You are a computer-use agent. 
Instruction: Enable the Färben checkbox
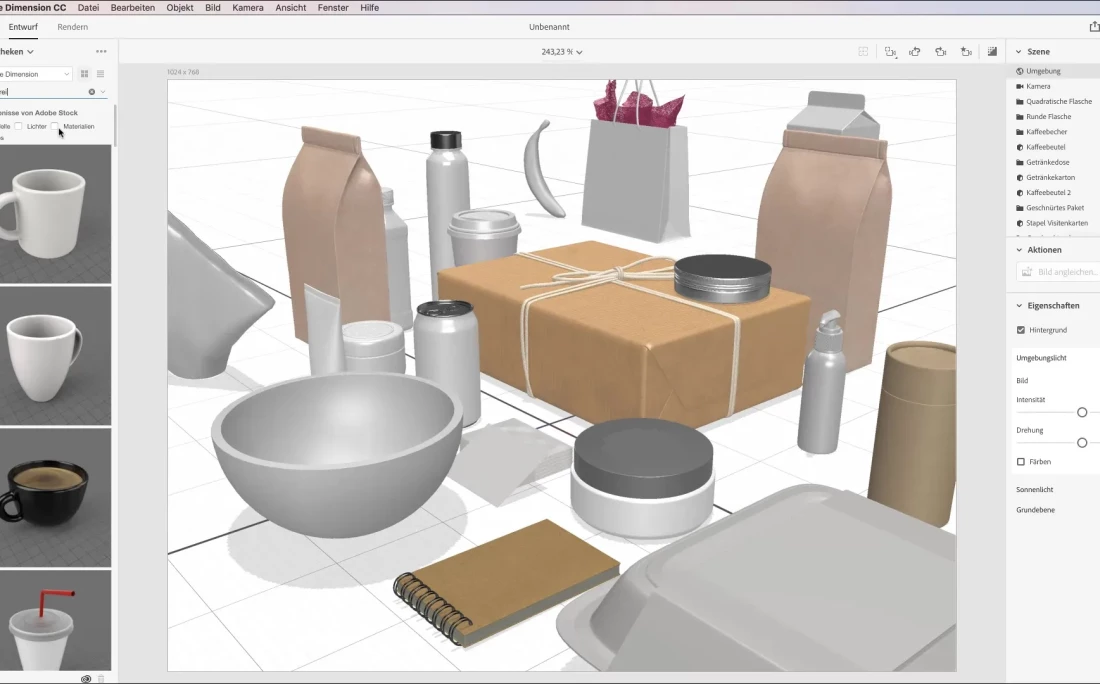click(1021, 462)
